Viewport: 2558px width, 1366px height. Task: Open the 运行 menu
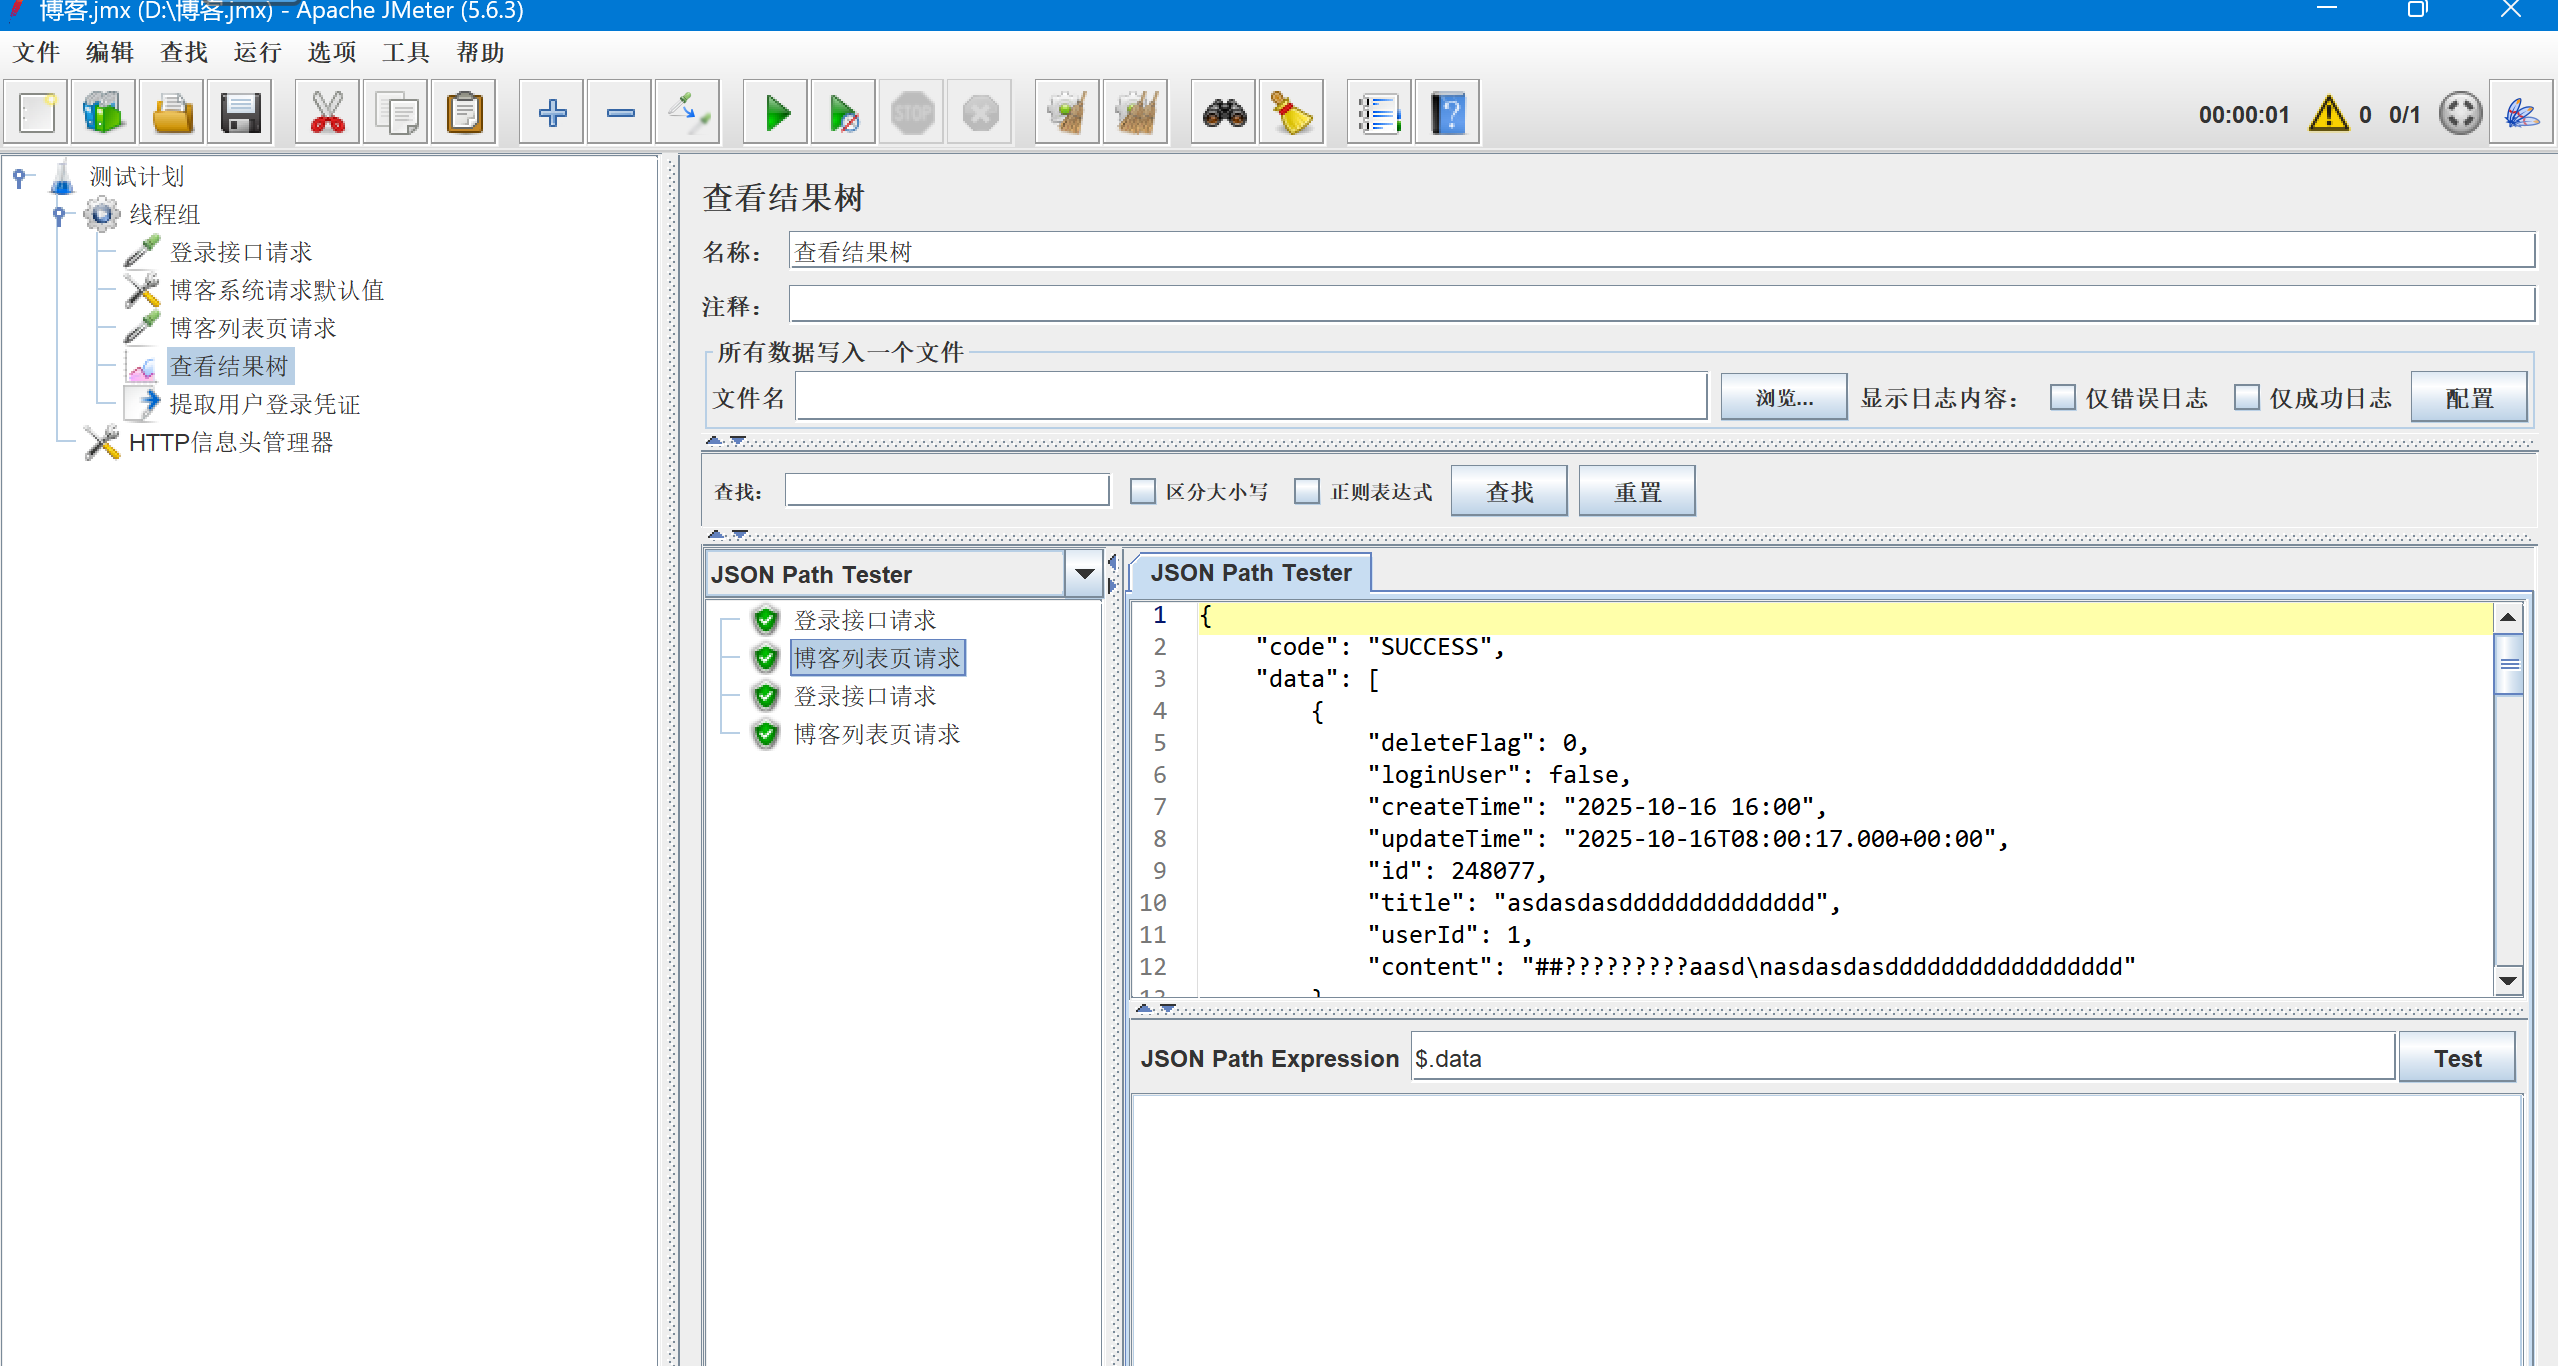pos(257,52)
